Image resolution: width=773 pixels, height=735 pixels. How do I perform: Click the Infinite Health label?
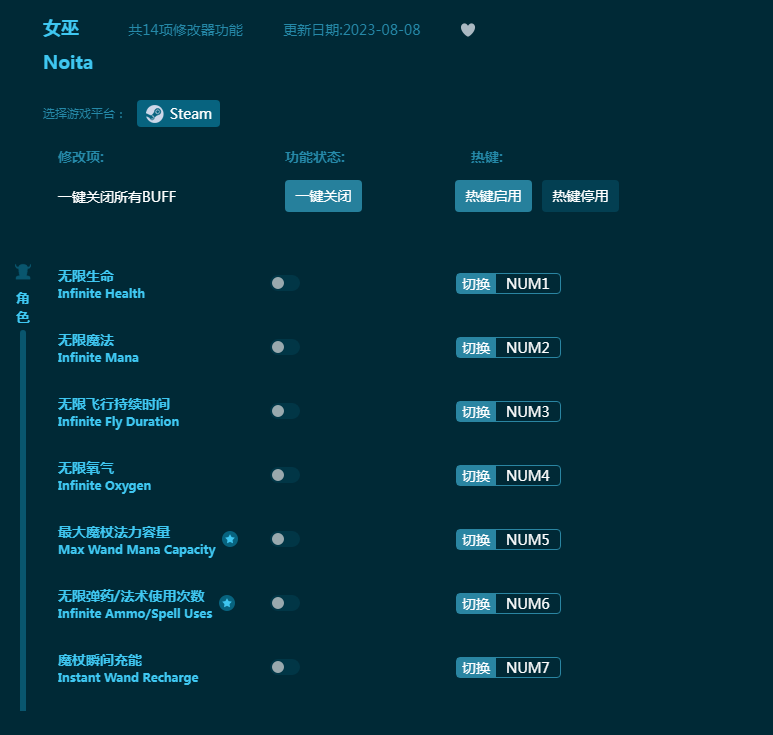101,294
